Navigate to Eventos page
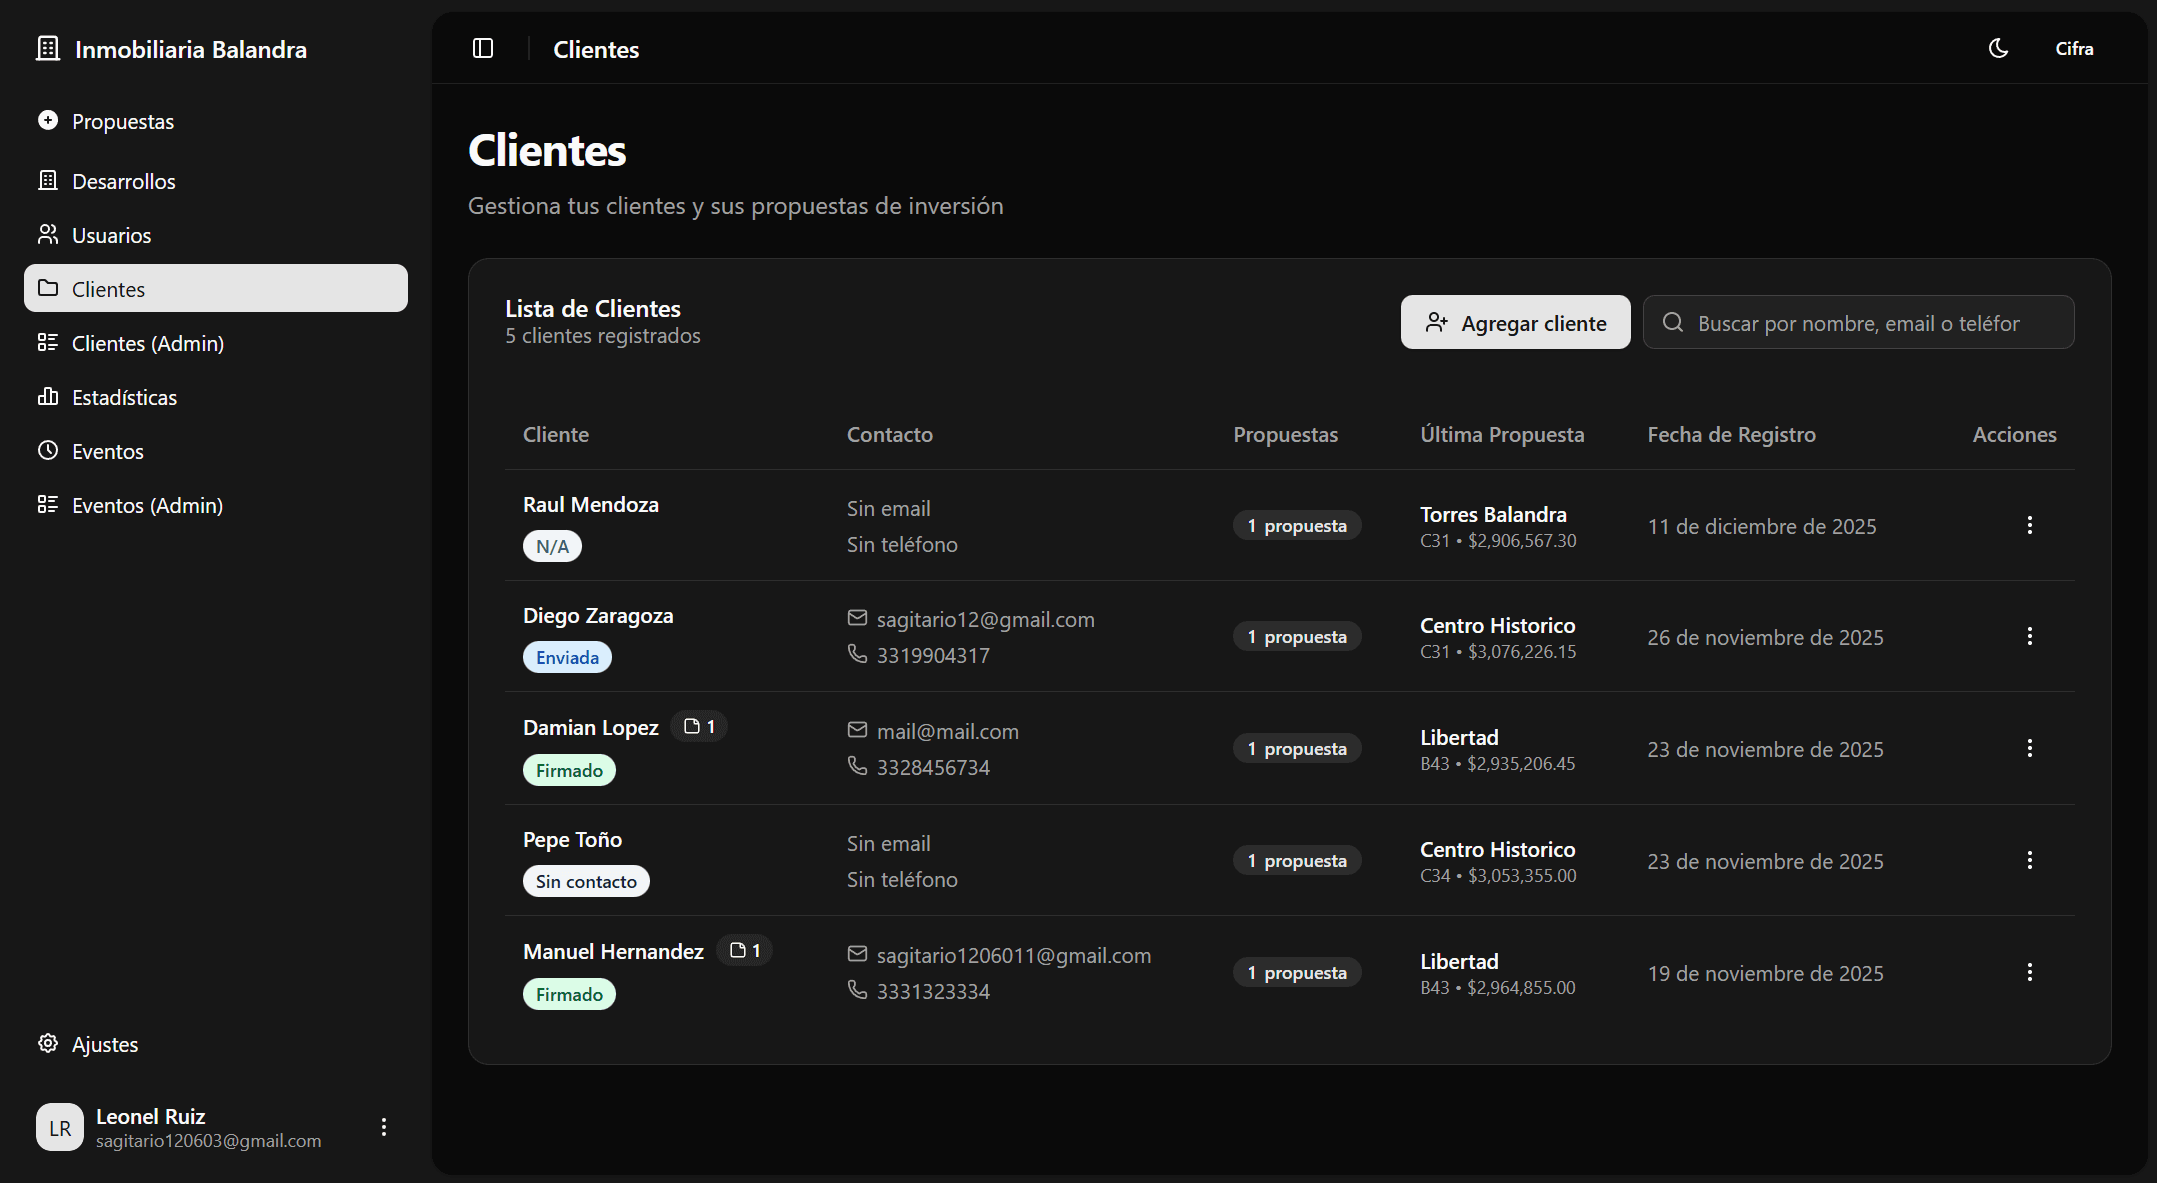This screenshot has height=1183, width=2157. [x=108, y=452]
